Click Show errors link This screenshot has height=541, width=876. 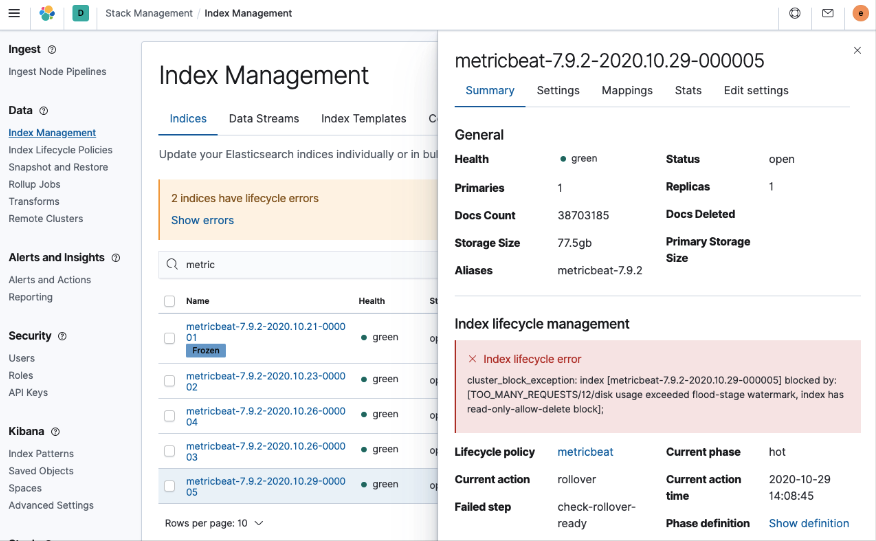click(202, 220)
